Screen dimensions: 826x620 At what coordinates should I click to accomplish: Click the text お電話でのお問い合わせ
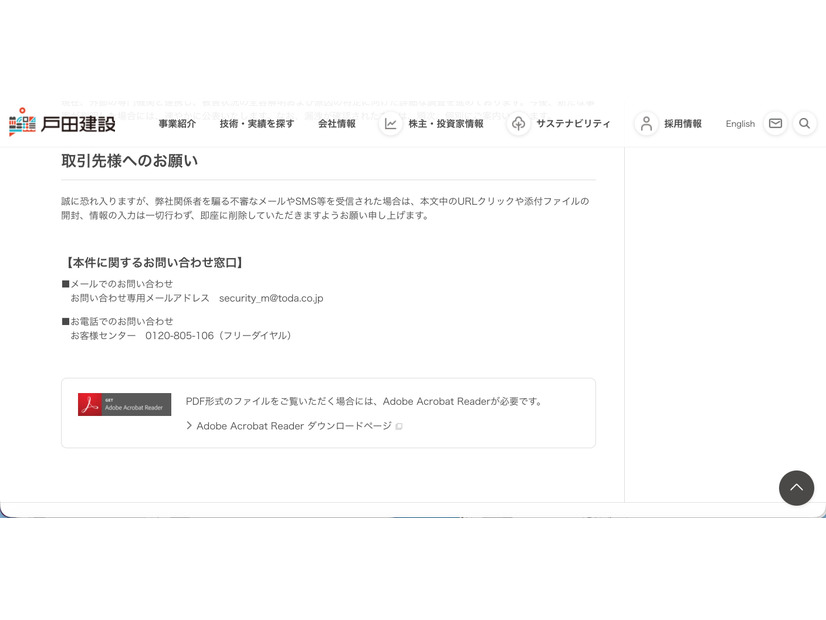pos(122,321)
